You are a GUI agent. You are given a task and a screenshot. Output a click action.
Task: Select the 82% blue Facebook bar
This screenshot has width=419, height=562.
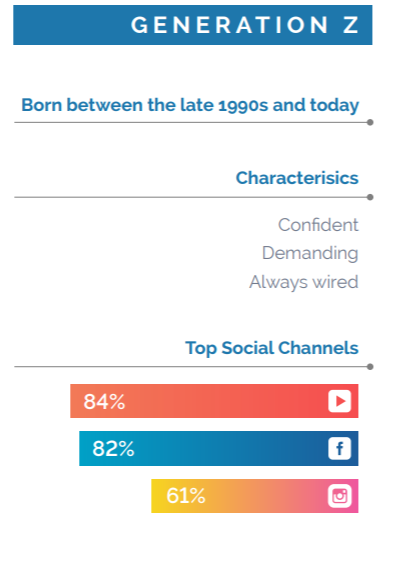[219, 448]
